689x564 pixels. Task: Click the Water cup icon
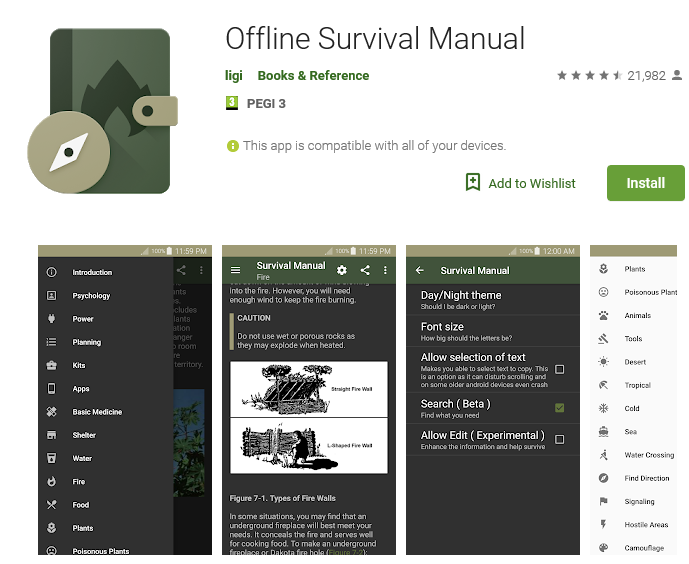(51, 458)
